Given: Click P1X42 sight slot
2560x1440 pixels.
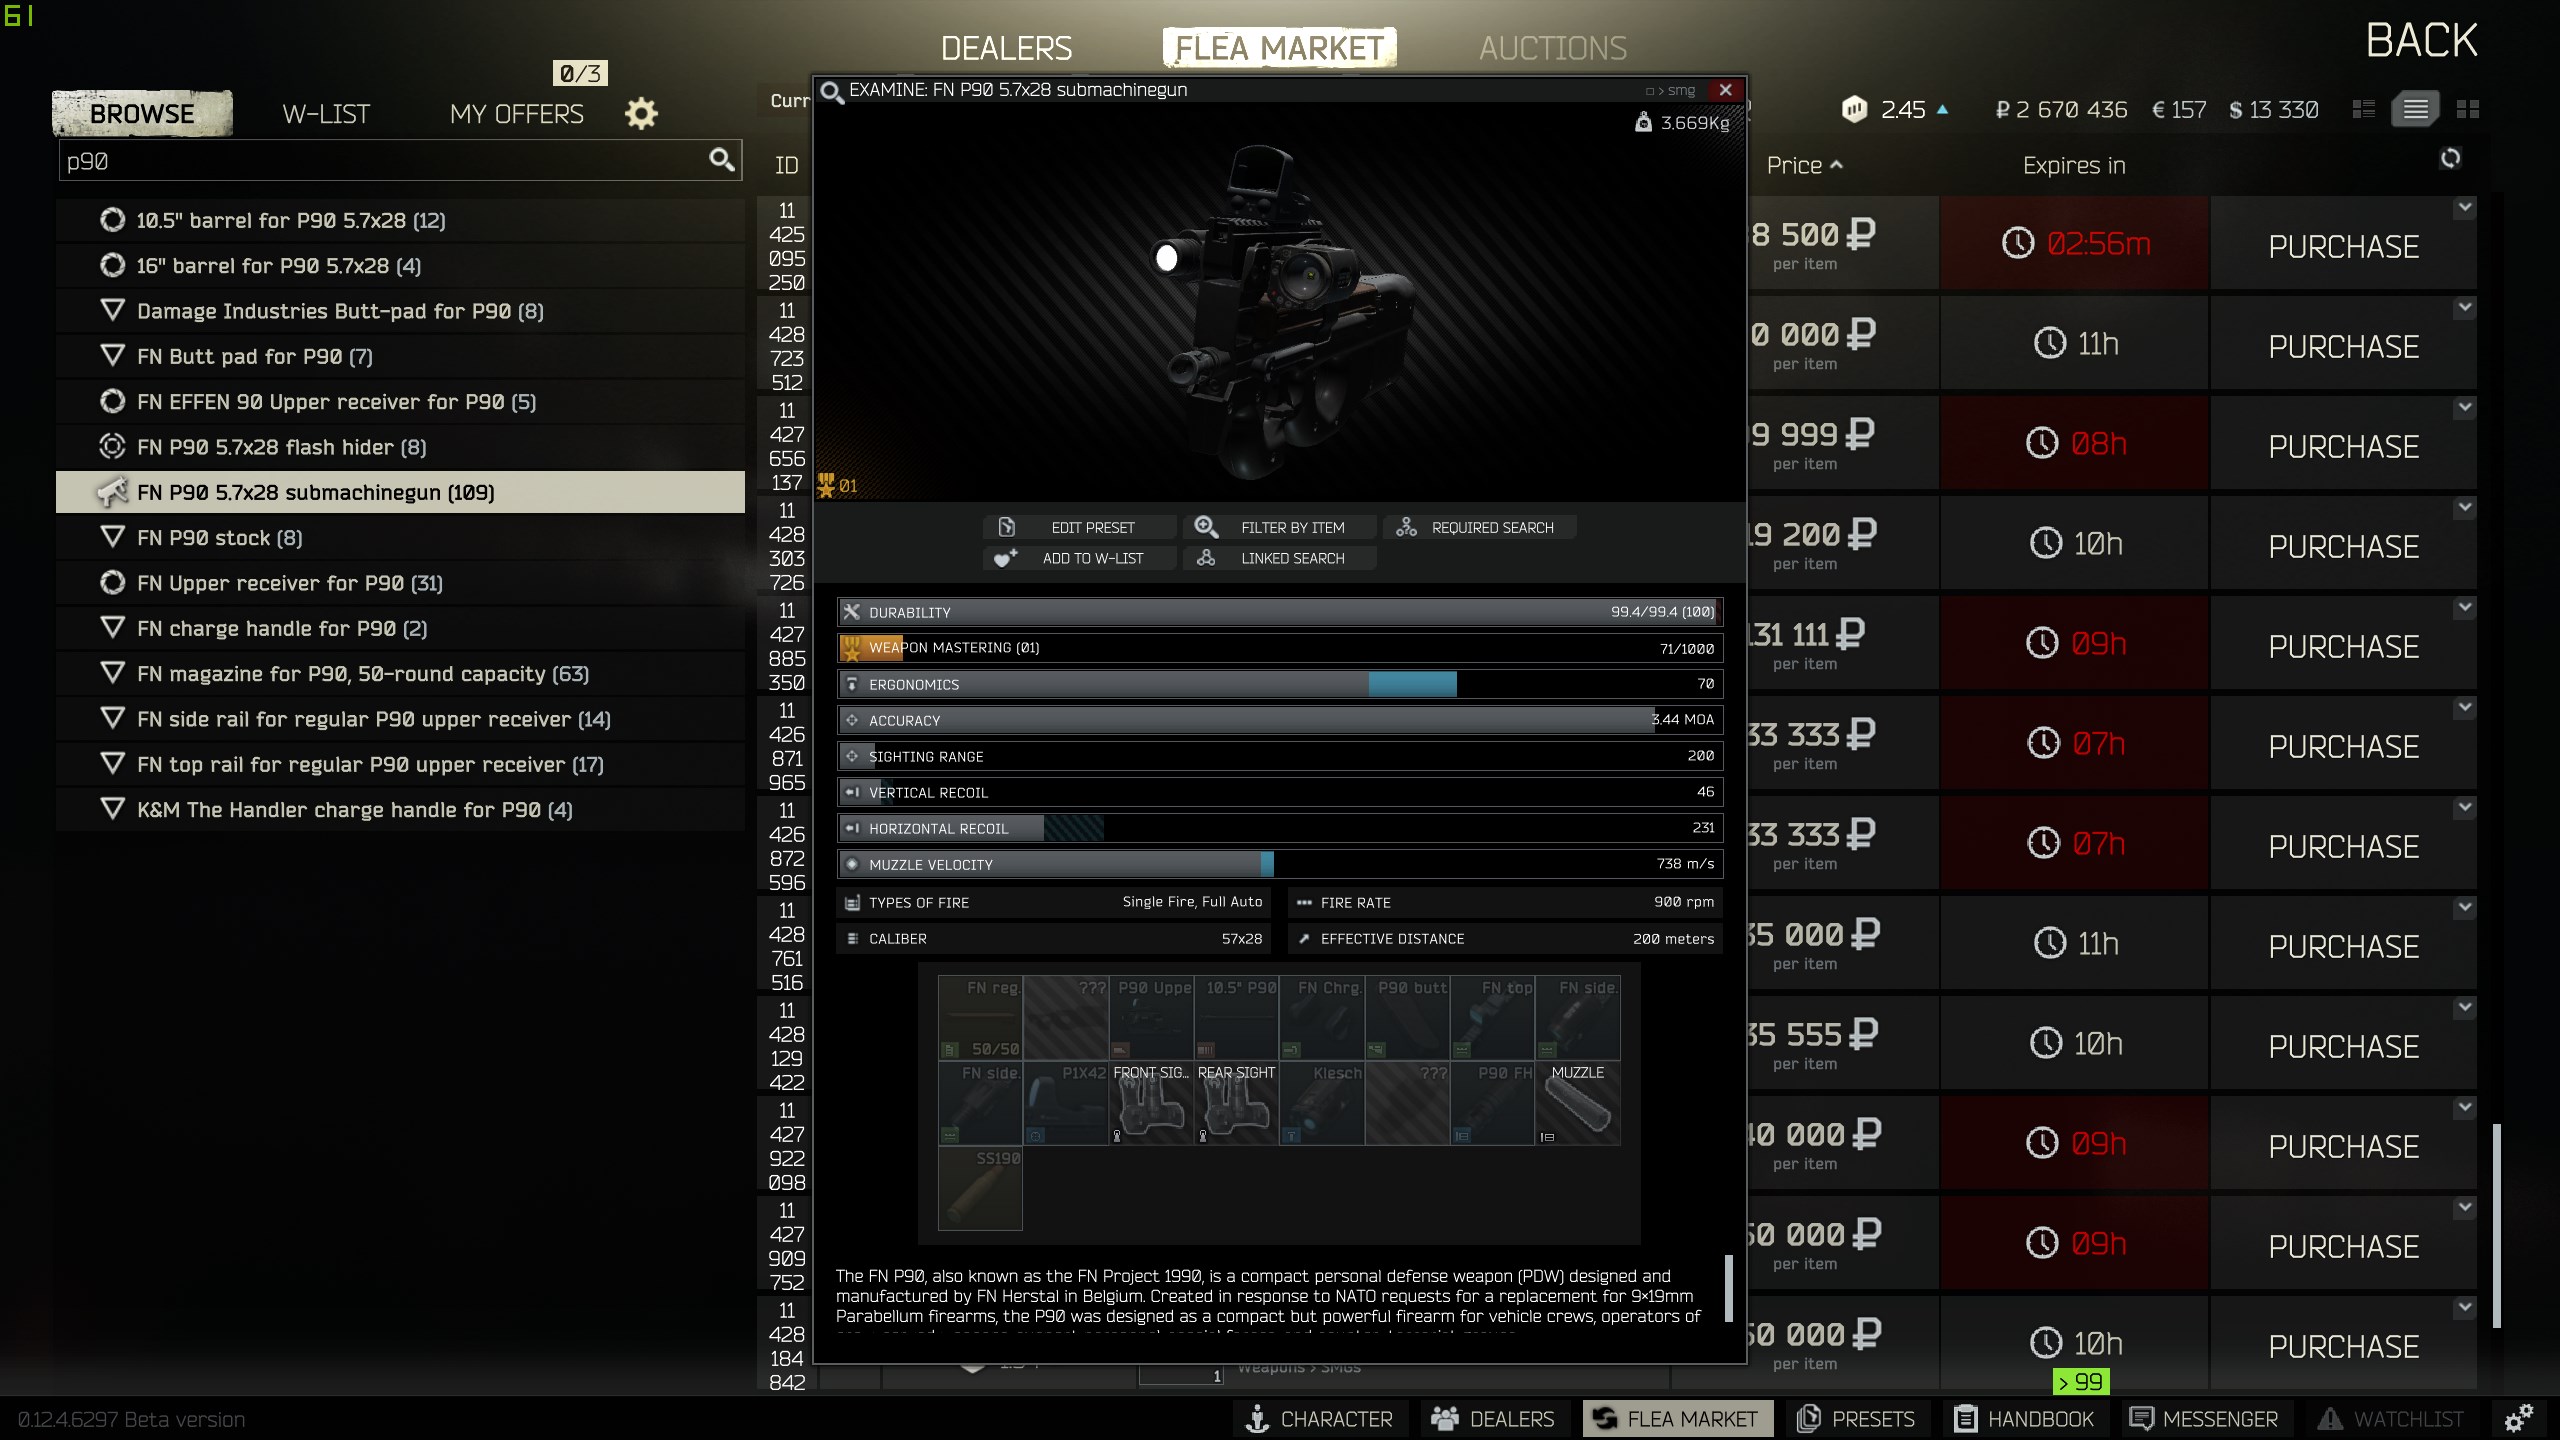Looking at the screenshot, I should click(x=1066, y=1103).
